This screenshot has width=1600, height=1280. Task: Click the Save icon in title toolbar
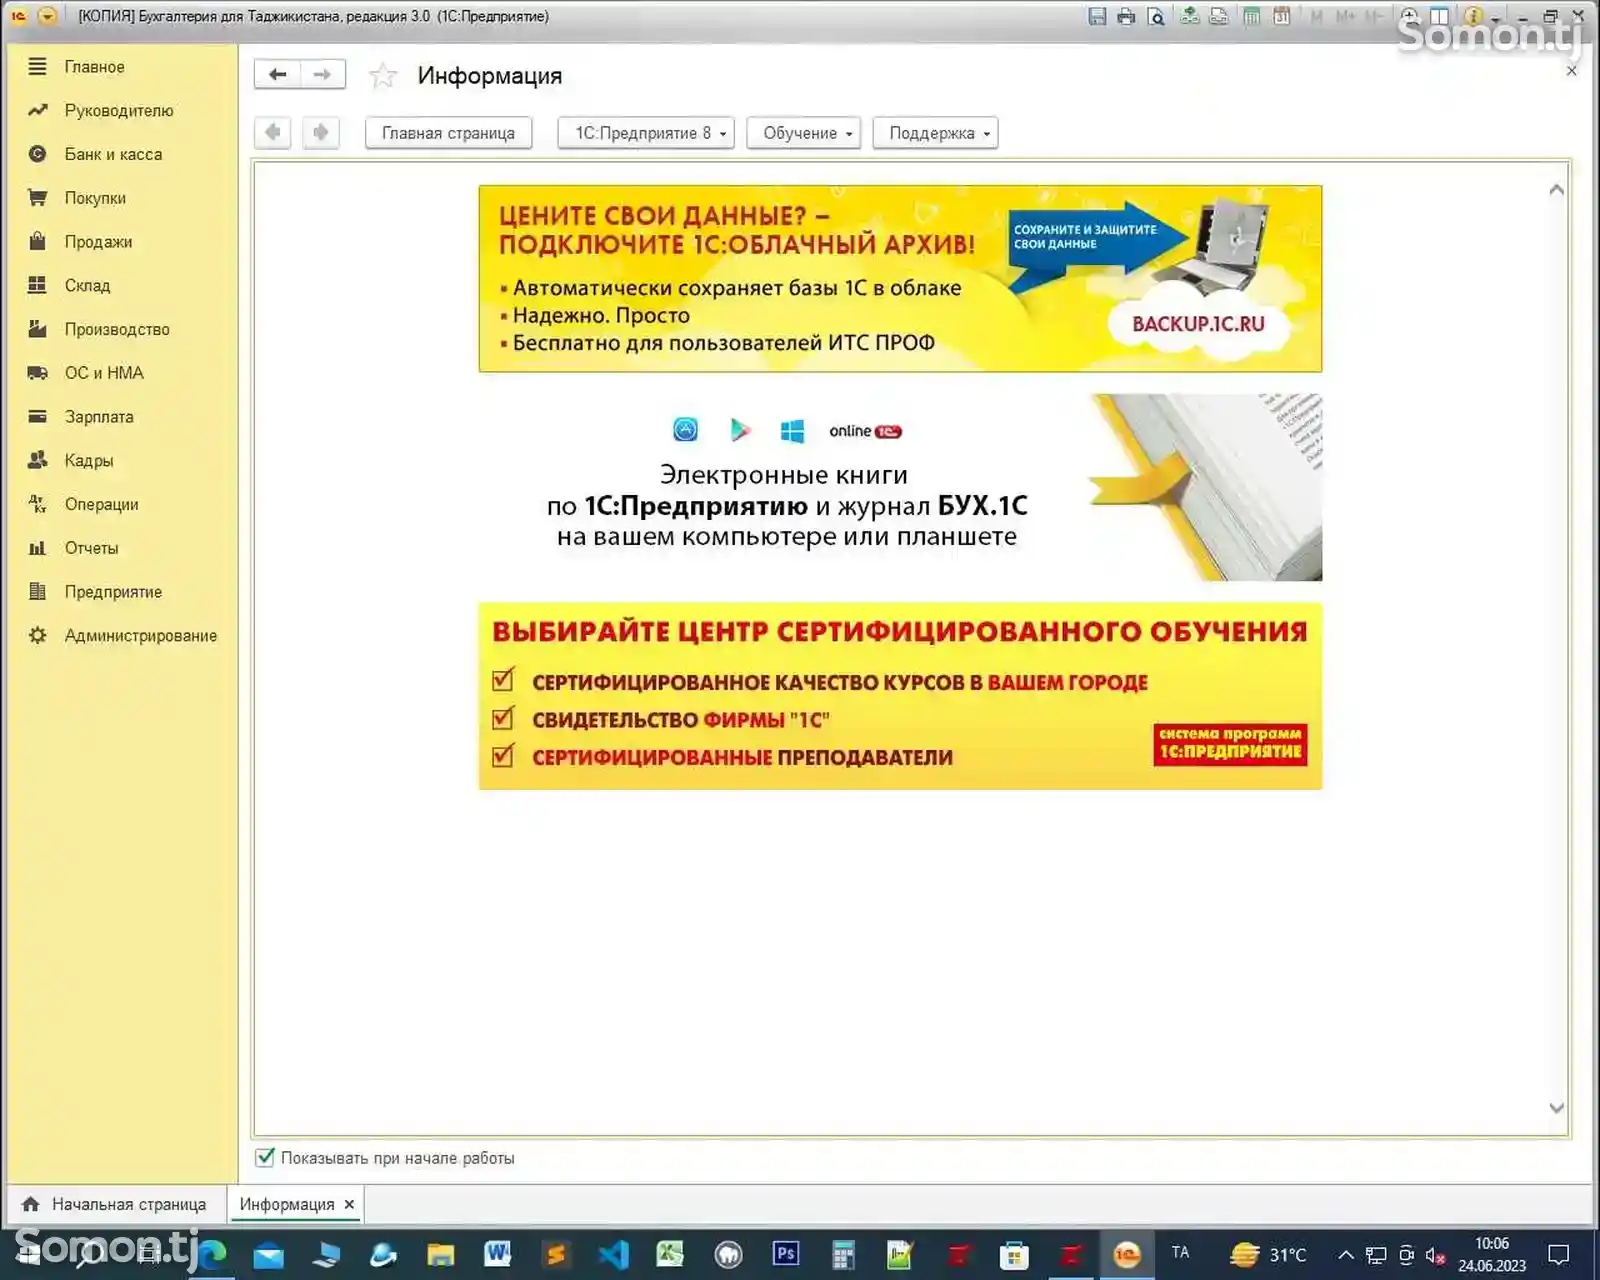click(x=1097, y=16)
